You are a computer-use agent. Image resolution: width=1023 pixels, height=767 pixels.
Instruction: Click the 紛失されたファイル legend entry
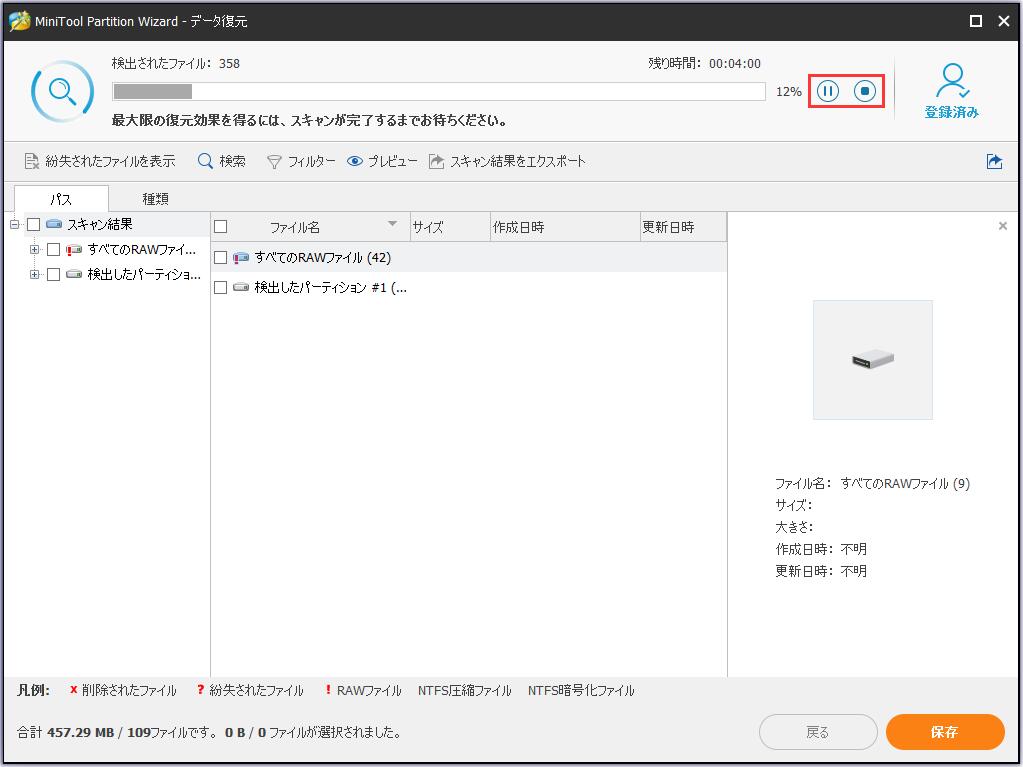[250, 690]
